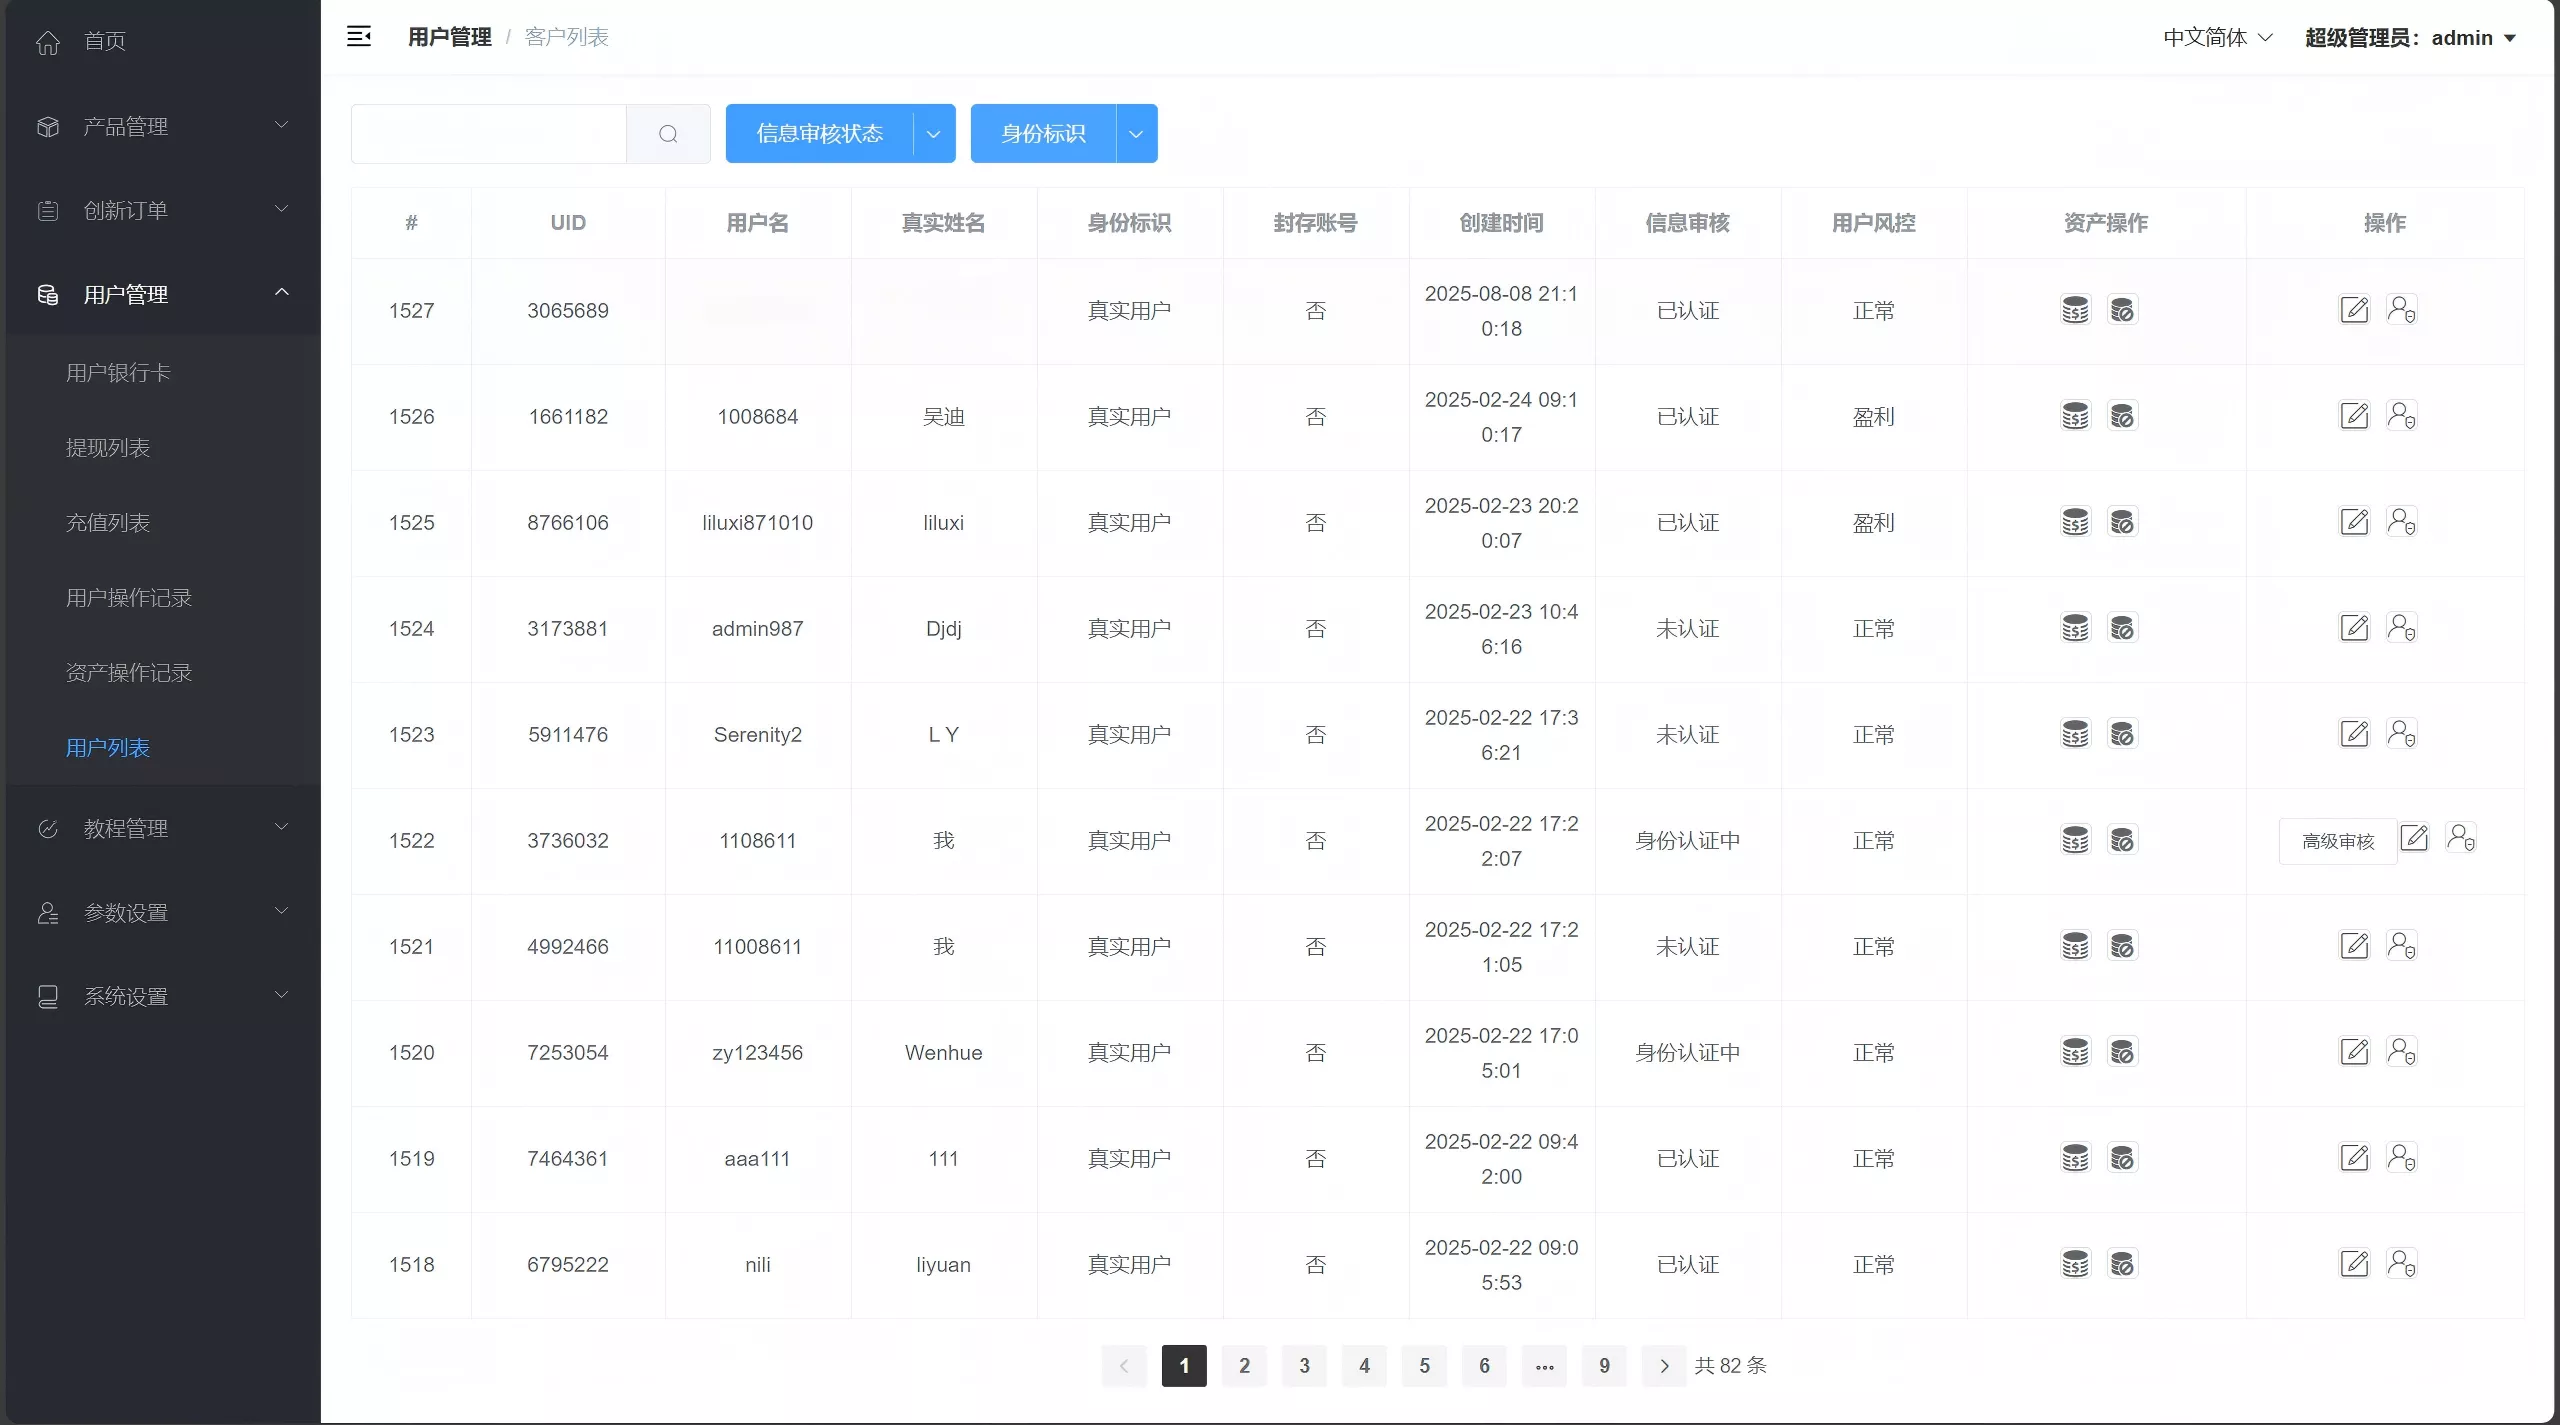The width and height of the screenshot is (2560, 1425).
Task: Click user-settings icon for aaa111 row
Action: click(x=2401, y=1158)
